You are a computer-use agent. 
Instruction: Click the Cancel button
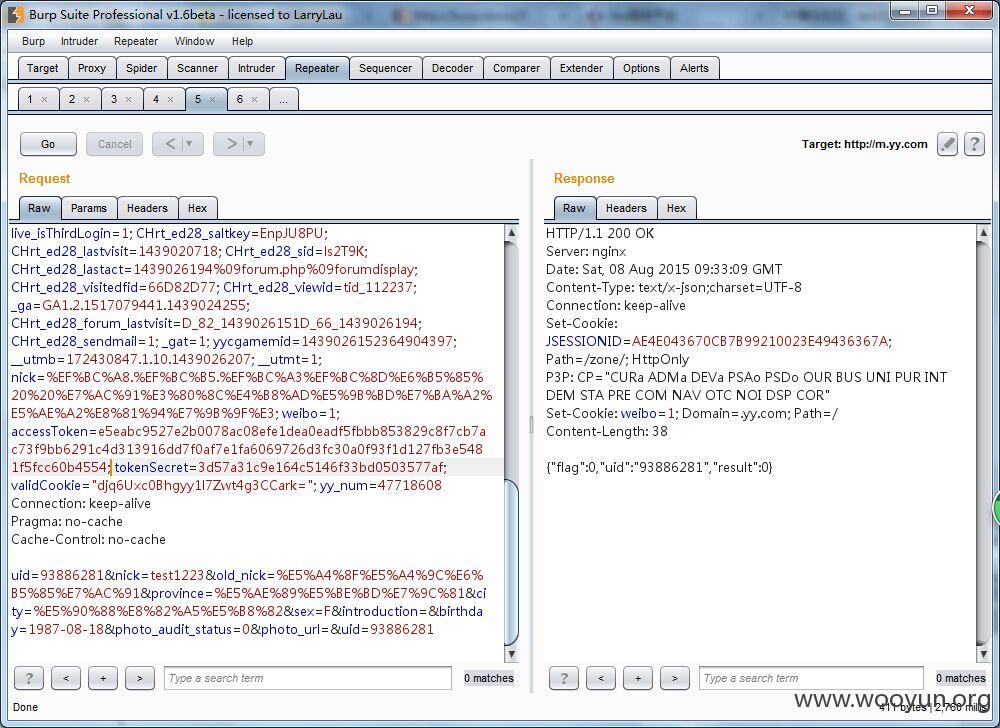pos(115,144)
